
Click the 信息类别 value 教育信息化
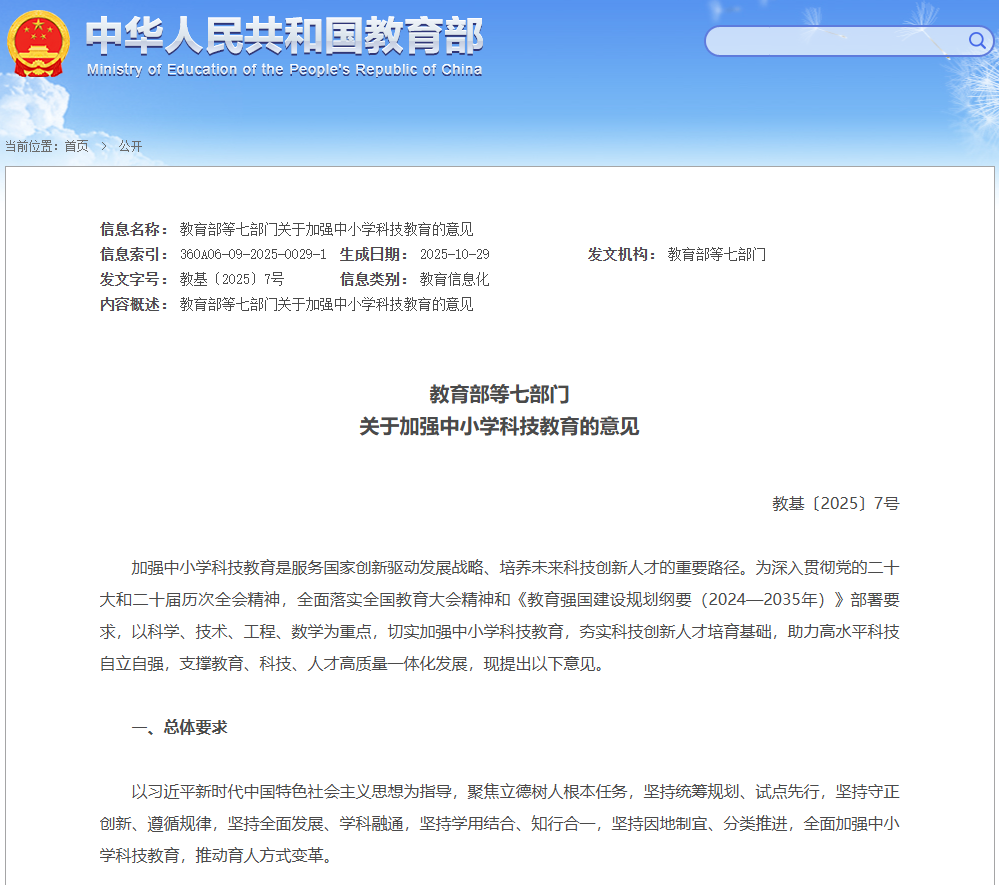454,279
